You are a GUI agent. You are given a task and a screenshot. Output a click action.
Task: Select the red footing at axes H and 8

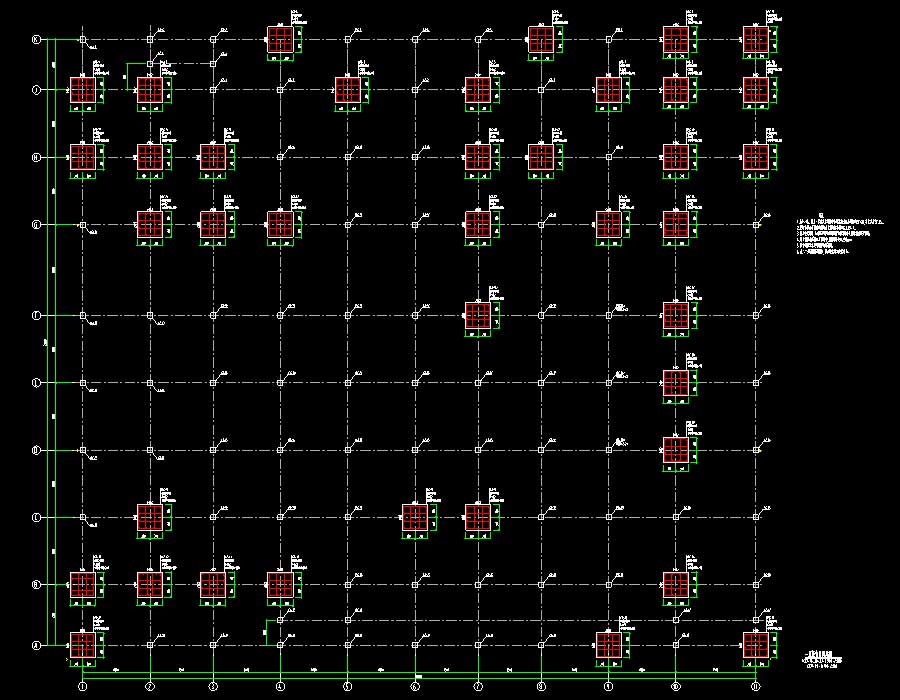[x=541, y=157]
